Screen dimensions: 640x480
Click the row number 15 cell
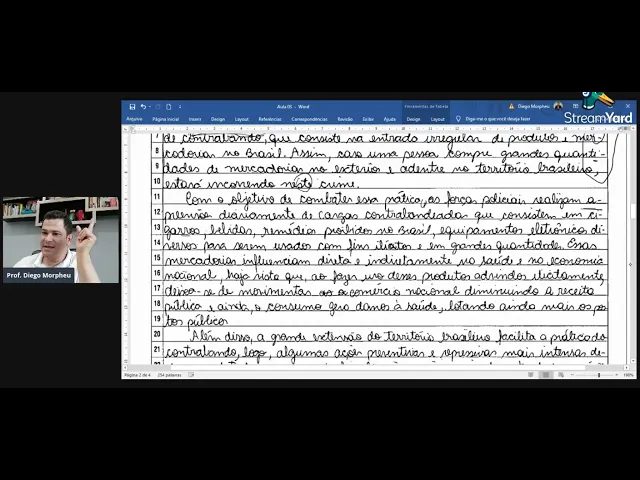(x=157, y=258)
